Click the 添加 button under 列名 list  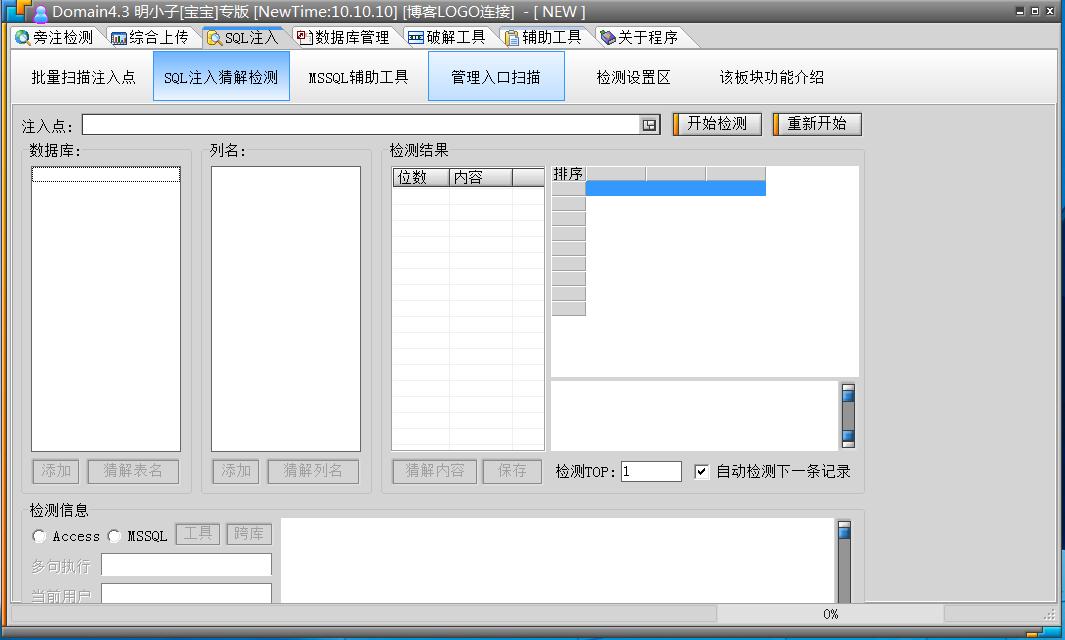[236, 471]
